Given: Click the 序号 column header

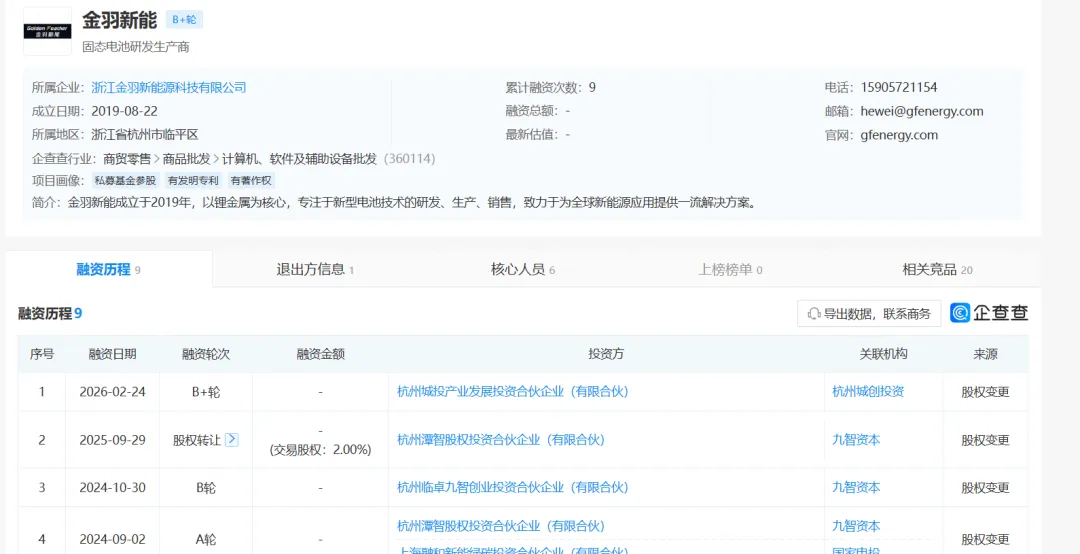Looking at the screenshot, I should click(42, 354).
